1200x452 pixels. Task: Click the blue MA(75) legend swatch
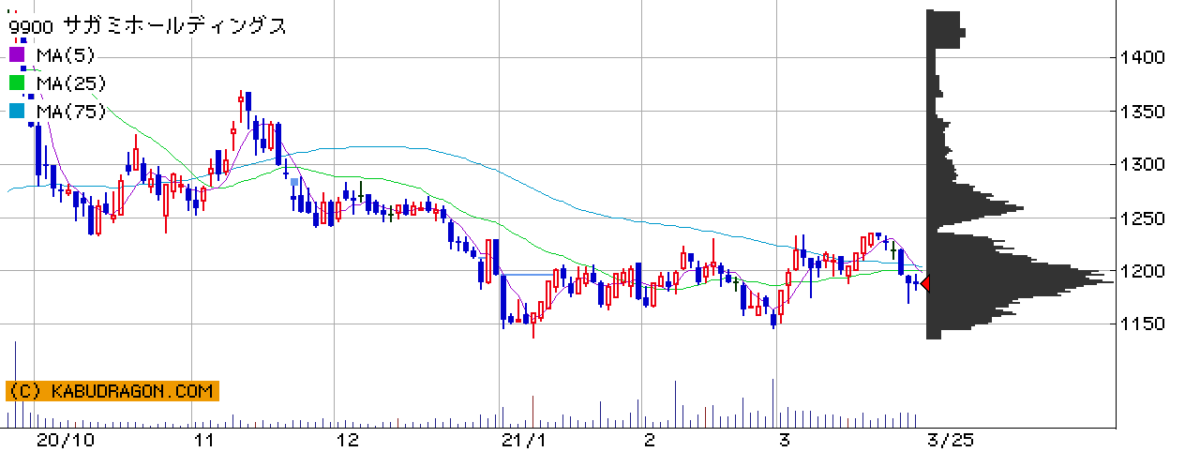click(x=16, y=112)
